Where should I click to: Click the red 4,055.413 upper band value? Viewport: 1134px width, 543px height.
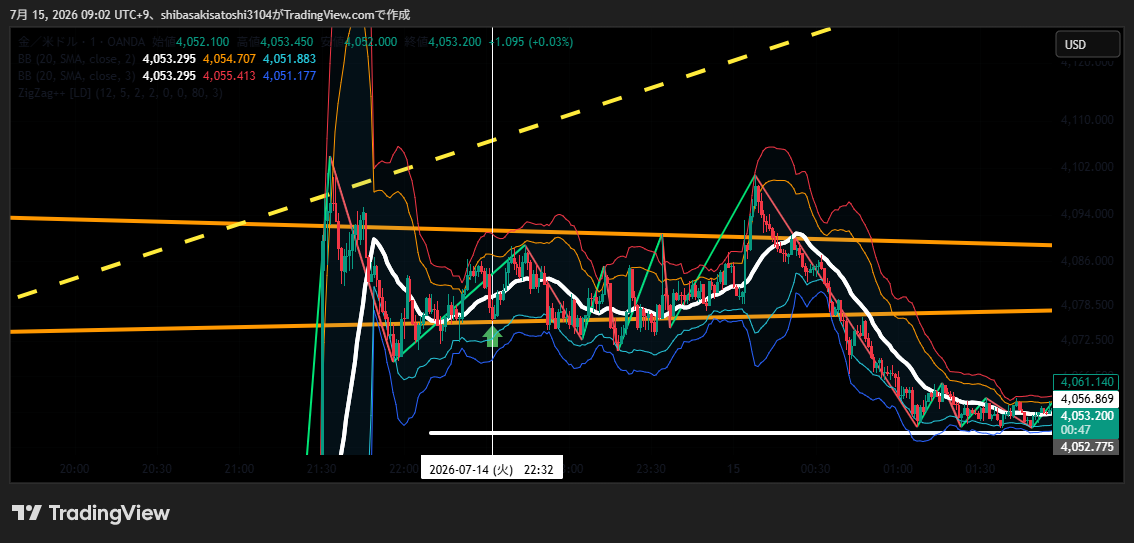(x=231, y=75)
